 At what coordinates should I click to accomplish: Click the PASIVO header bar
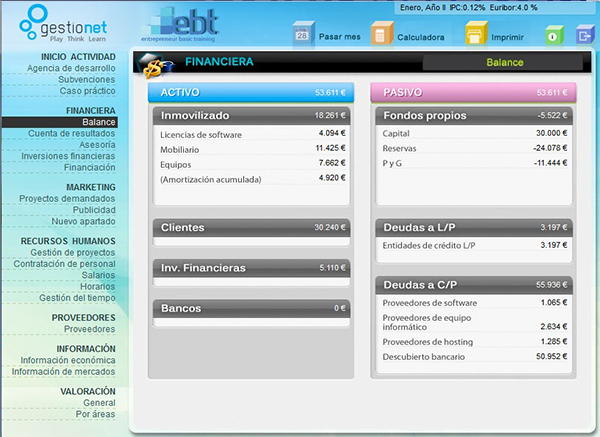click(473, 93)
